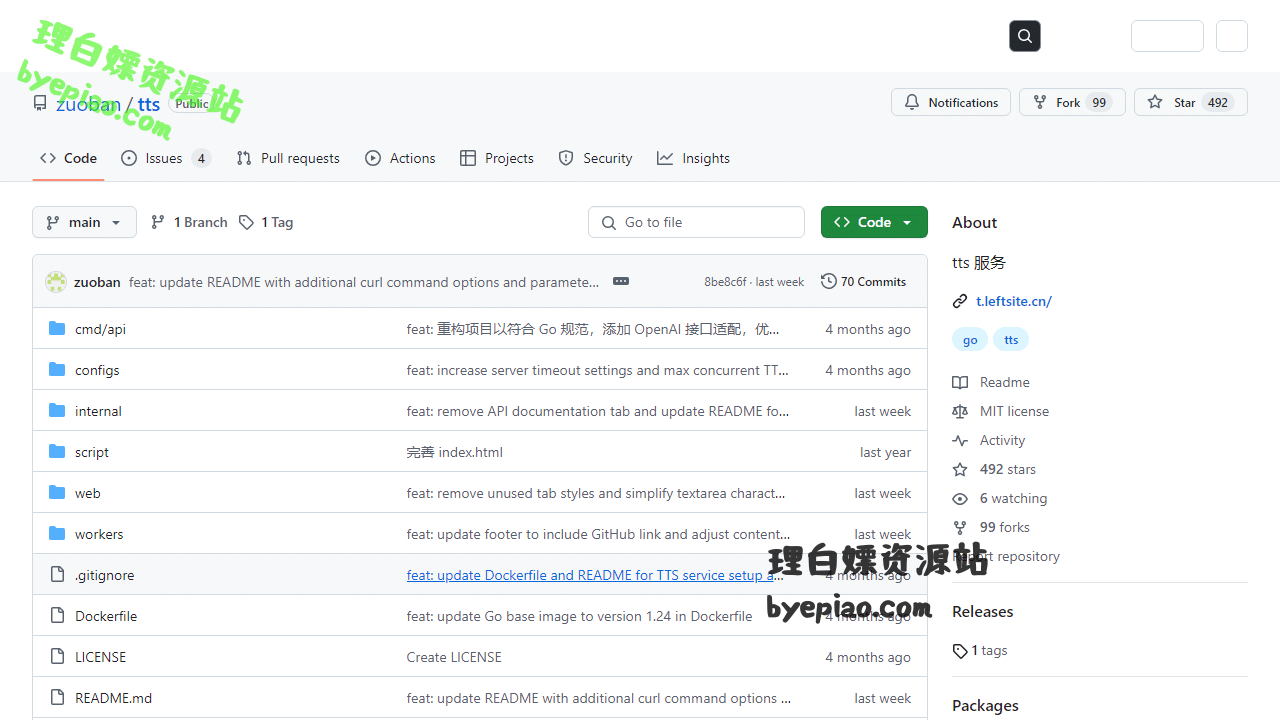This screenshot has width=1280, height=720.
Task: Click file icon beside Dockerfile
Action: [57, 616]
